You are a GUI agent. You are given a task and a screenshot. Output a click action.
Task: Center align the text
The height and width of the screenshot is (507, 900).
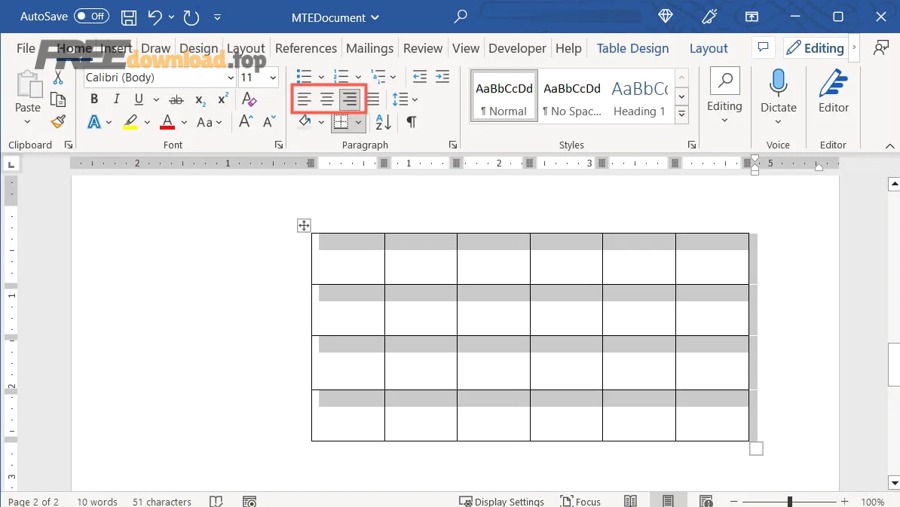point(327,99)
